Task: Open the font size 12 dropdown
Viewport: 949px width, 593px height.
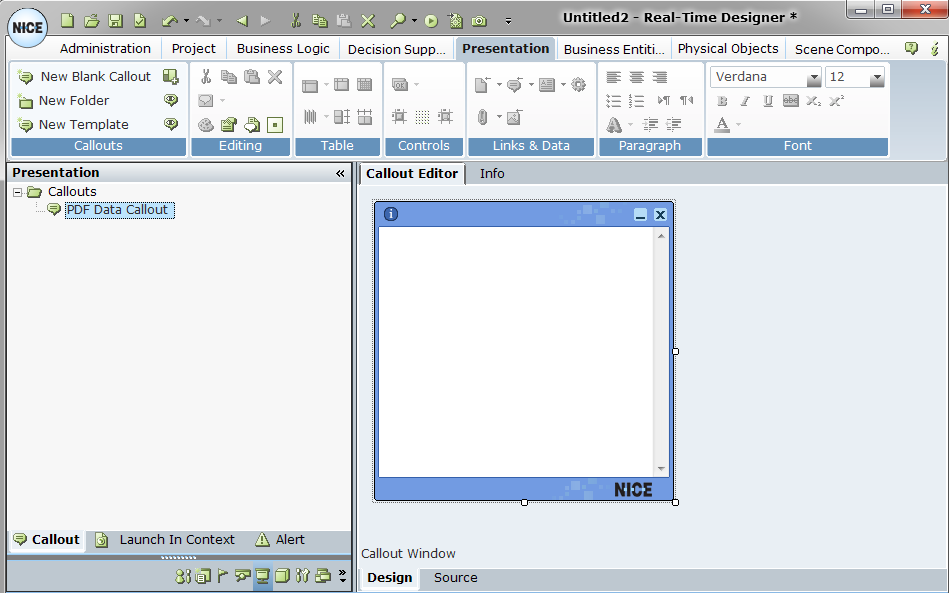Action: pyautogui.click(x=876, y=78)
